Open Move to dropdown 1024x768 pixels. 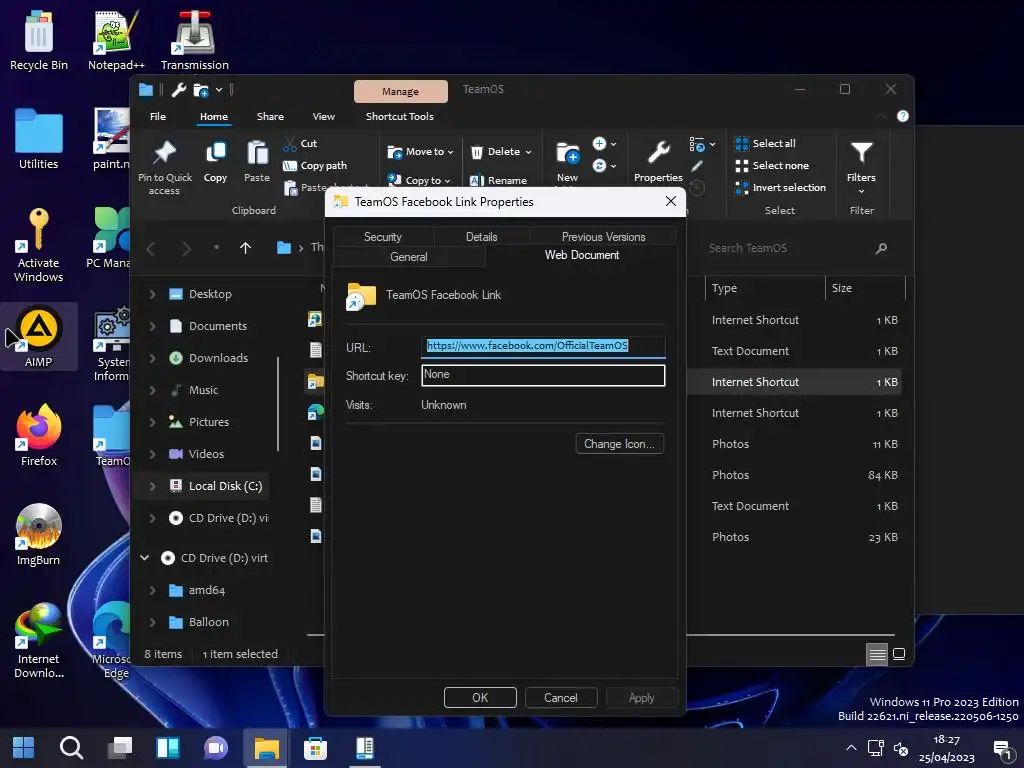pos(421,152)
